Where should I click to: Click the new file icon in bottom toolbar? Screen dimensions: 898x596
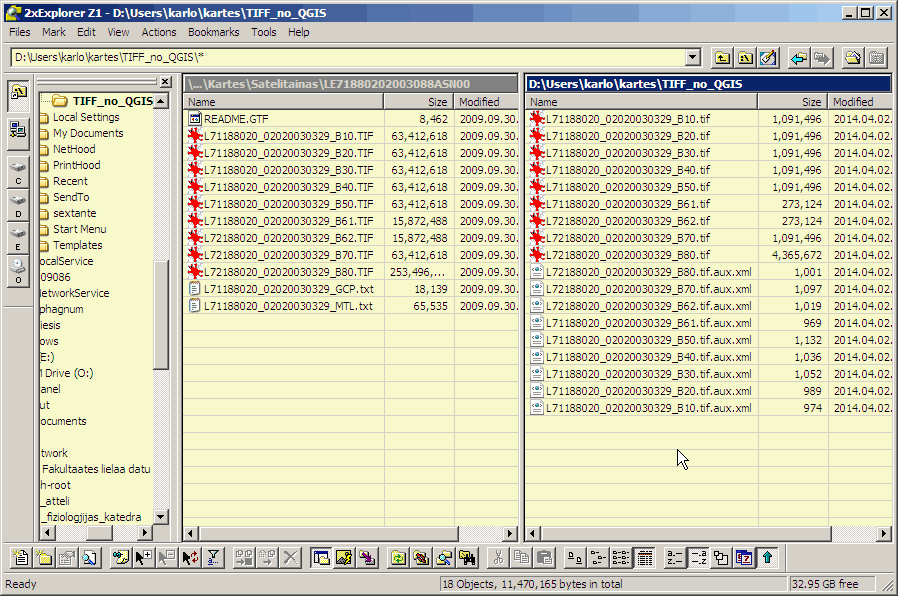pyautogui.click(x=21, y=558)
